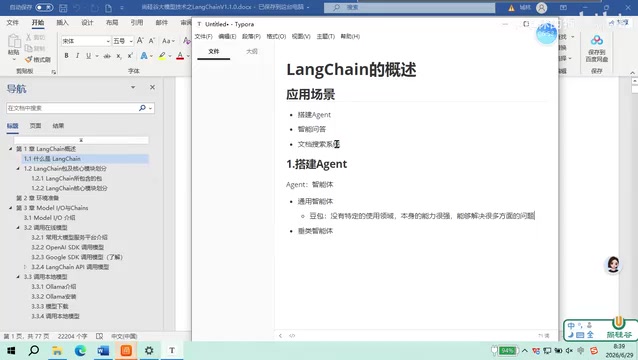Go to 3.3.2 Ollama安装 heading

click(x=54, y=296)
